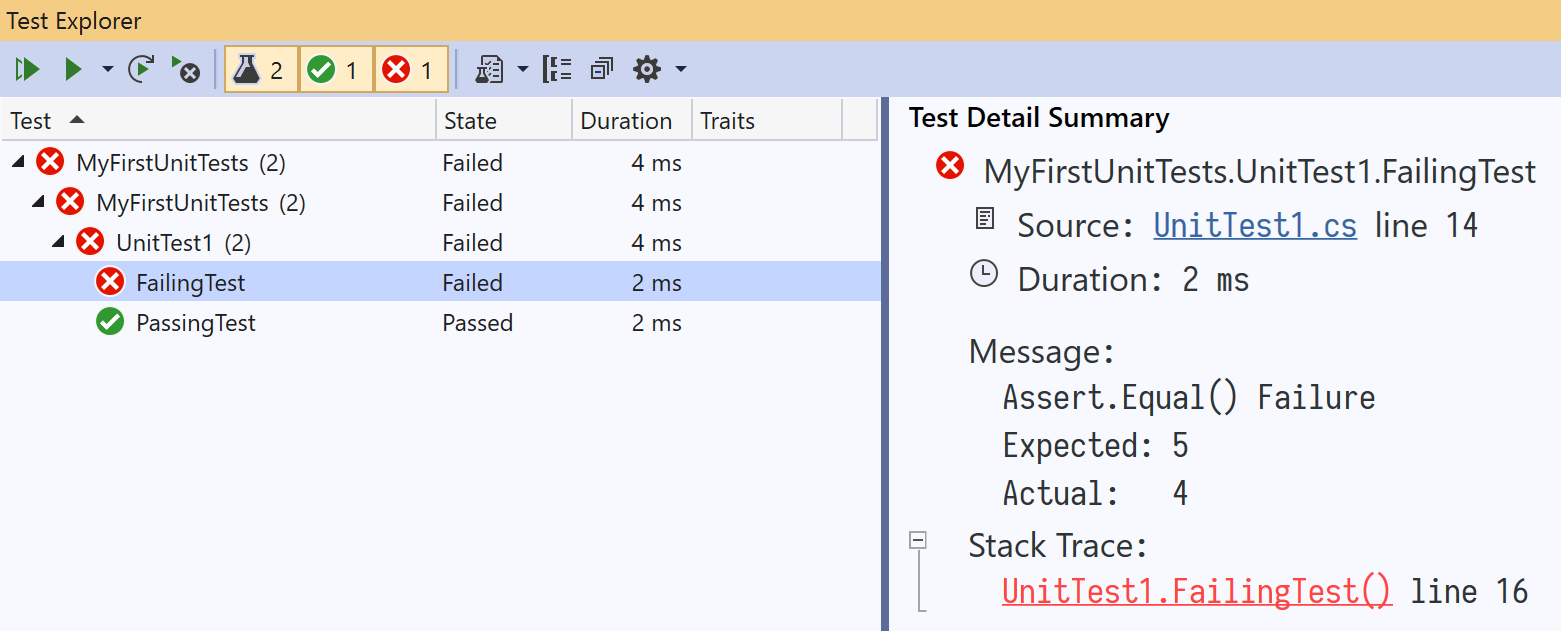Click the Passed state cell

pyautogui.click(x=478, y=323)
